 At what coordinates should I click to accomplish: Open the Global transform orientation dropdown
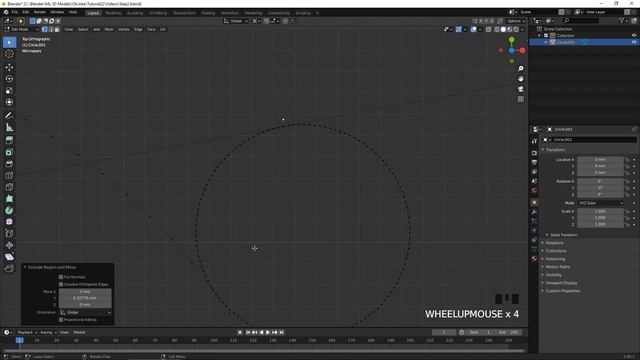point(236,21)
